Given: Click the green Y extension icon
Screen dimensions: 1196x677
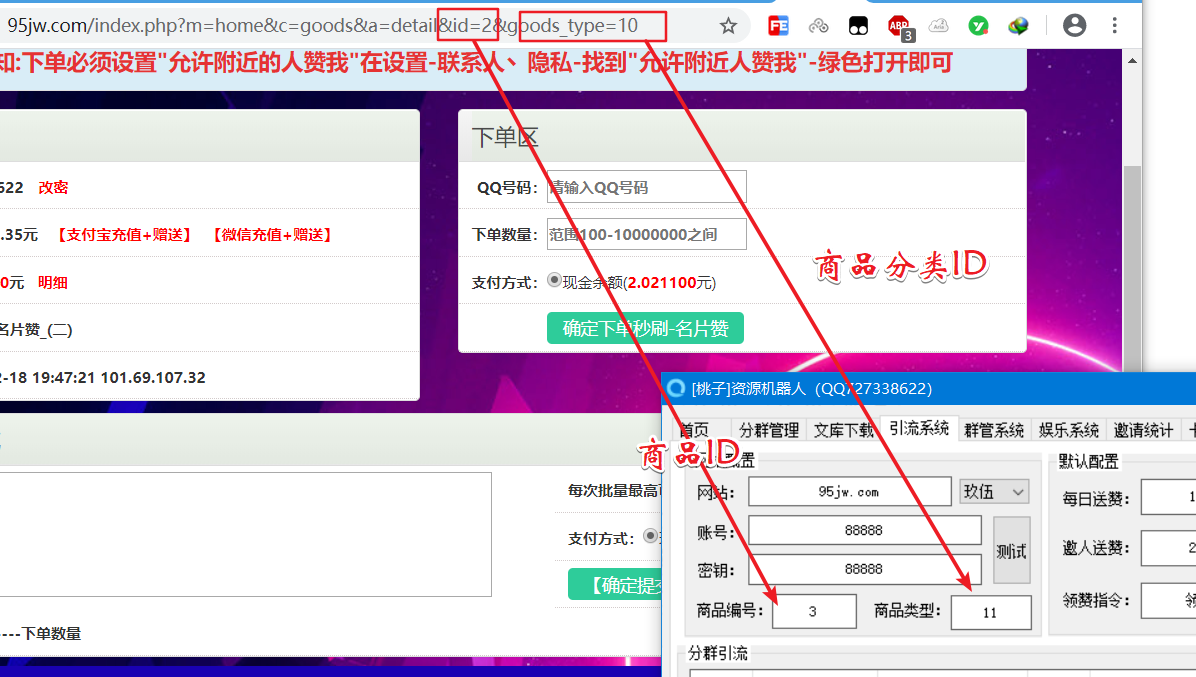Looking at the screenshot, I should 978,27.
